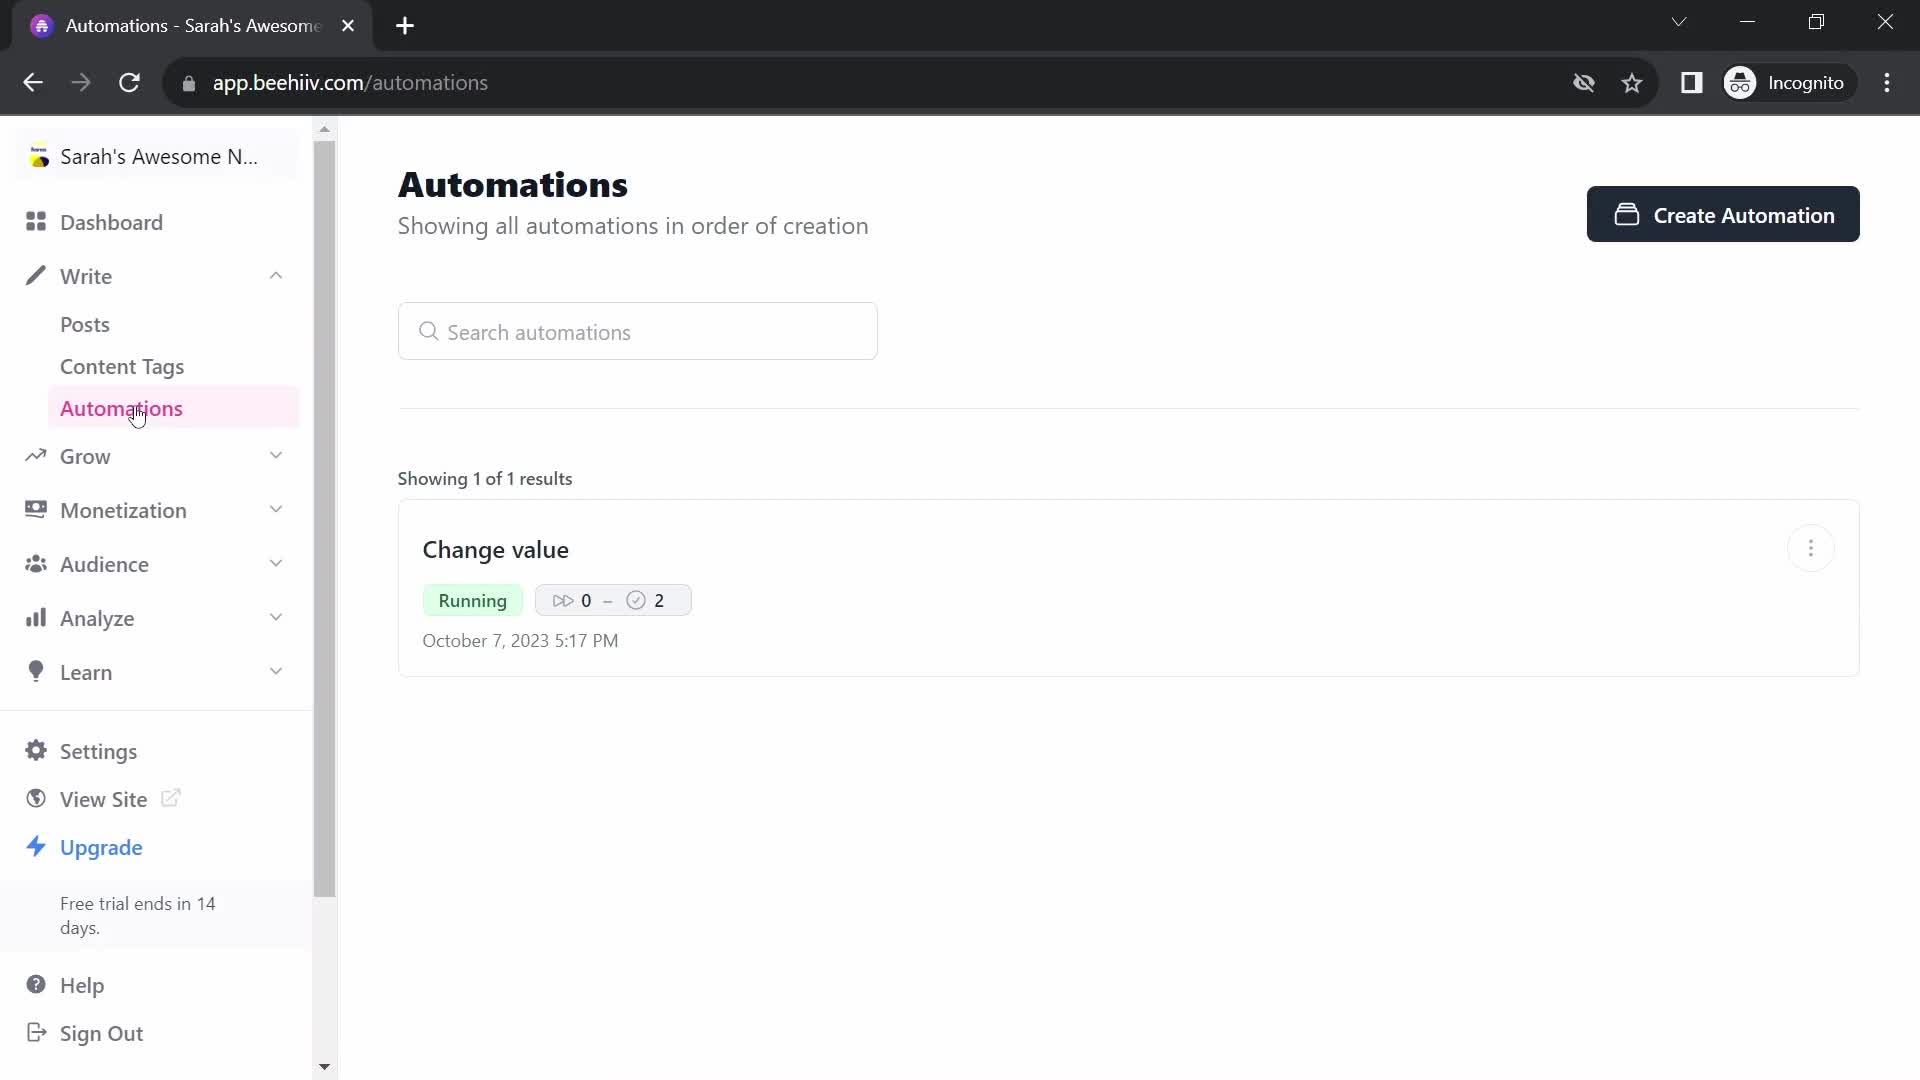
Task: Click the search automations input field
Action: click(640, 332)
